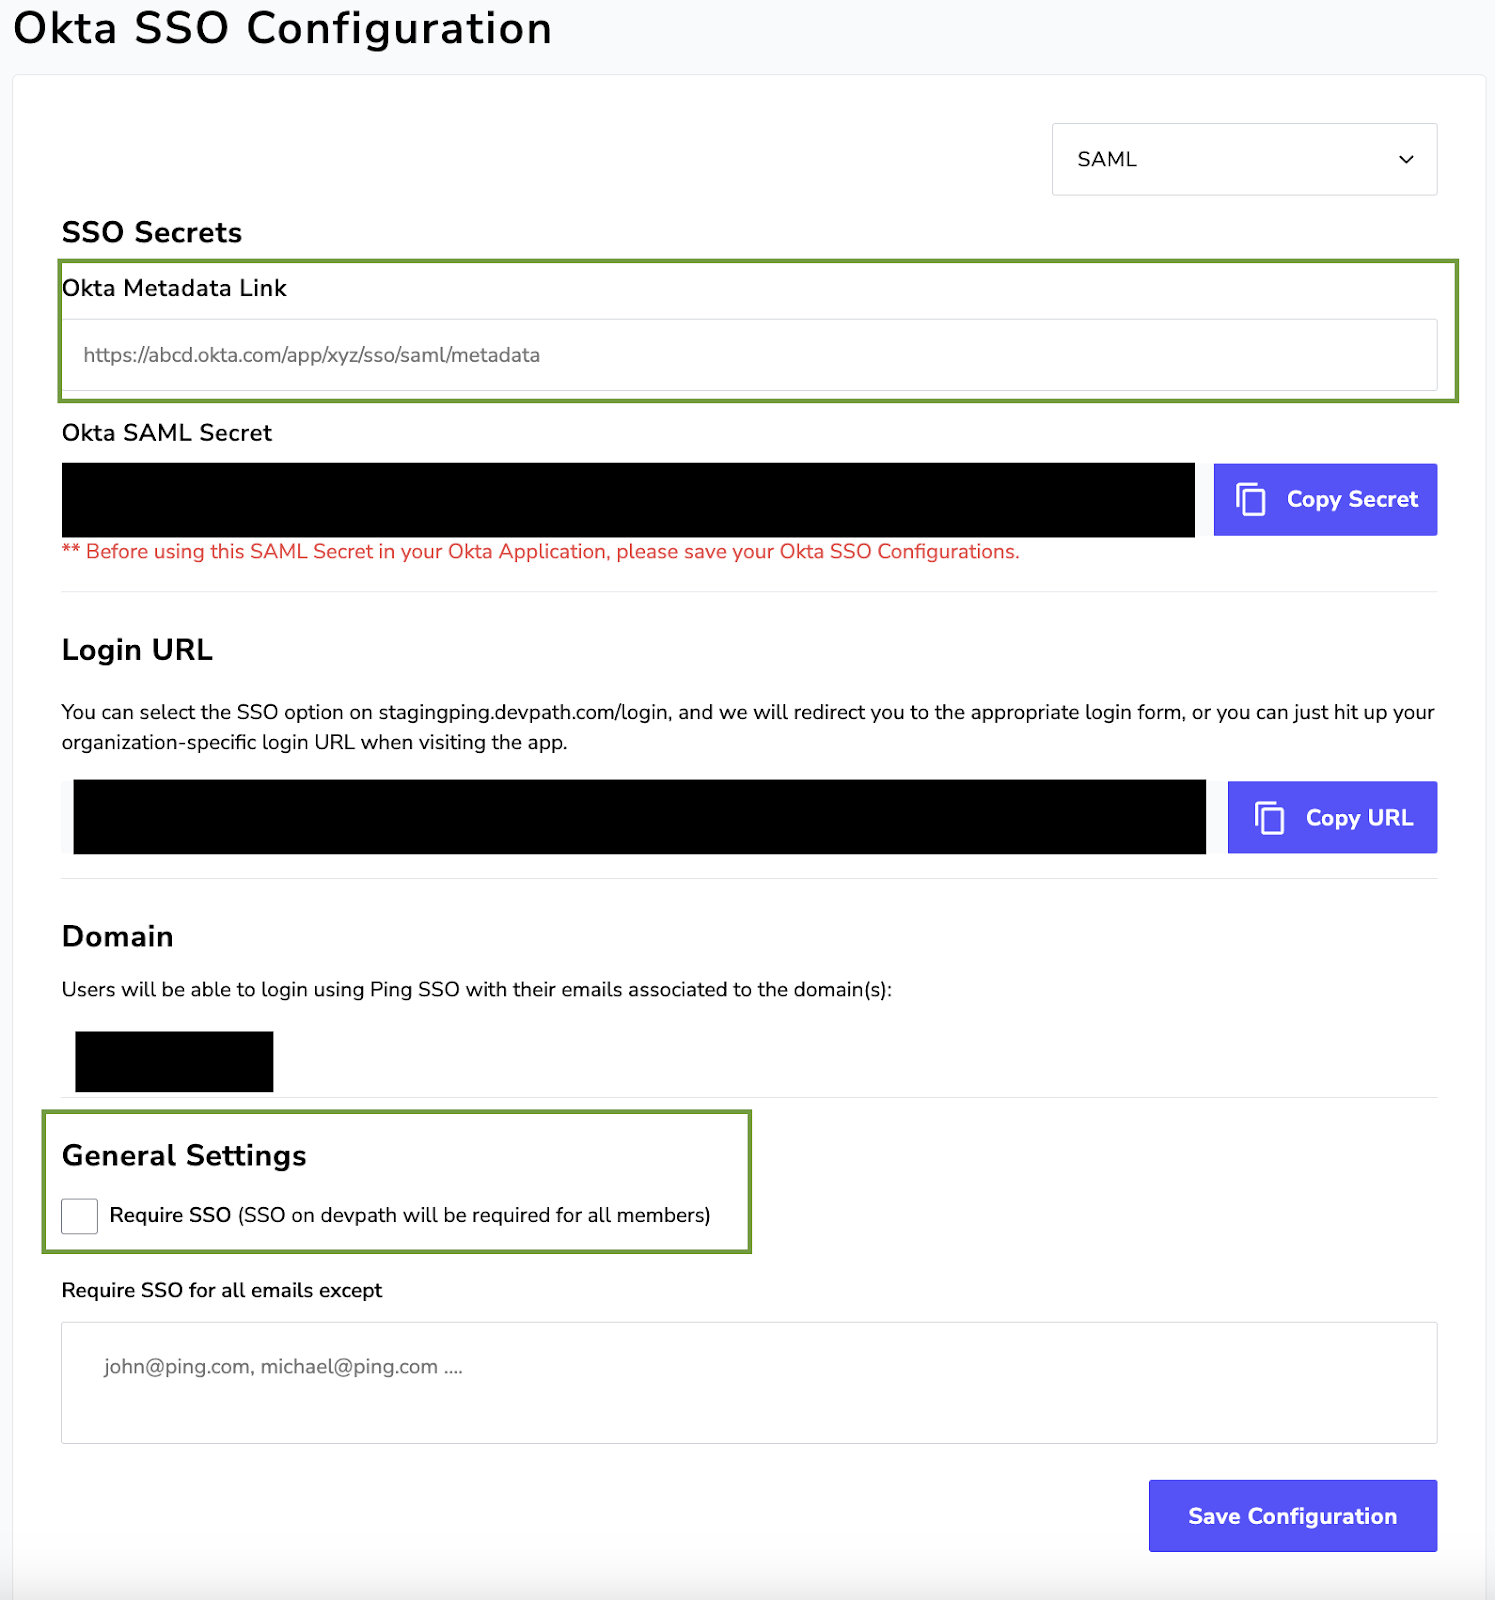This screenshot has width=1495, height=1600.
Task: Enable the Require SSO checkbox
Action: pos(79,1216)
